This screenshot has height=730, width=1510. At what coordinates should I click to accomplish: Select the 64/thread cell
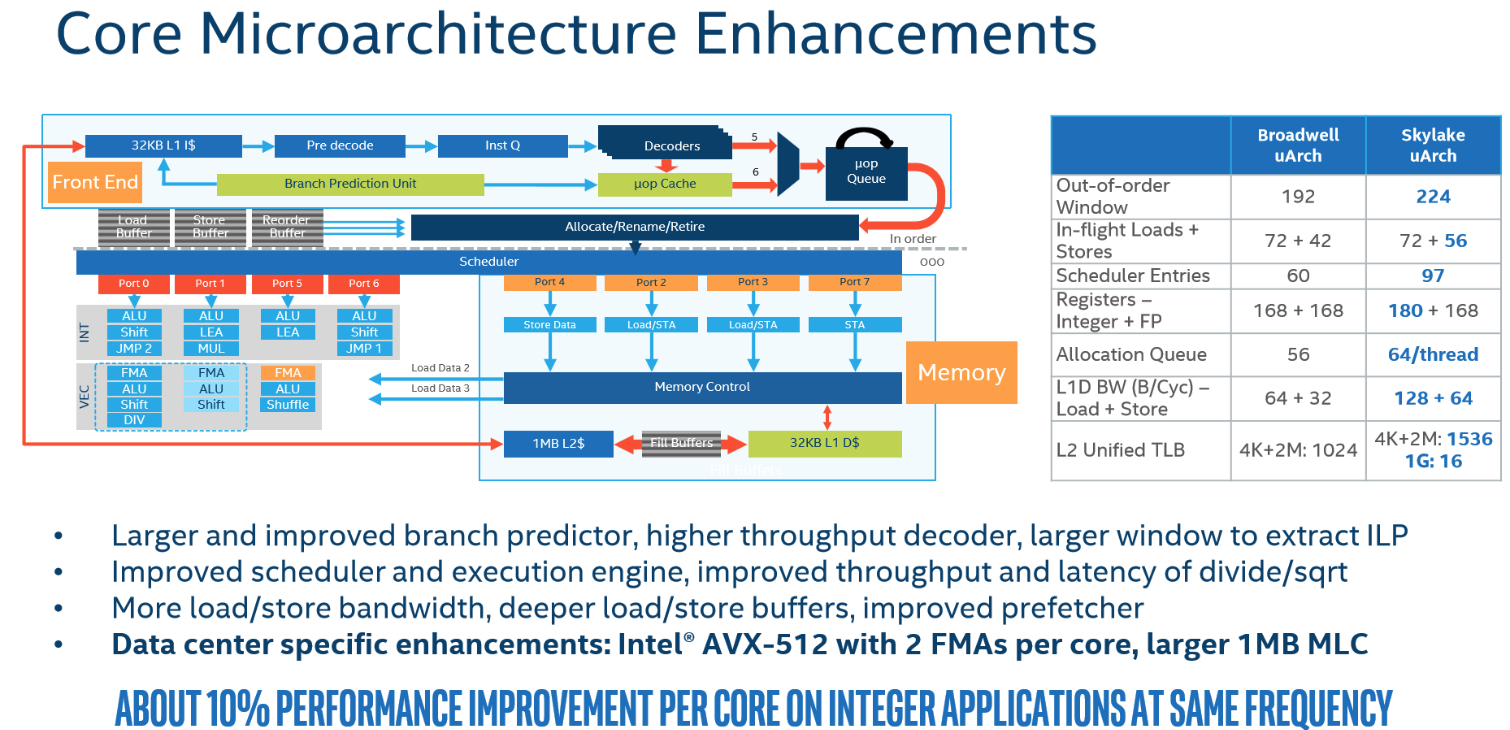coord(1433,354)
